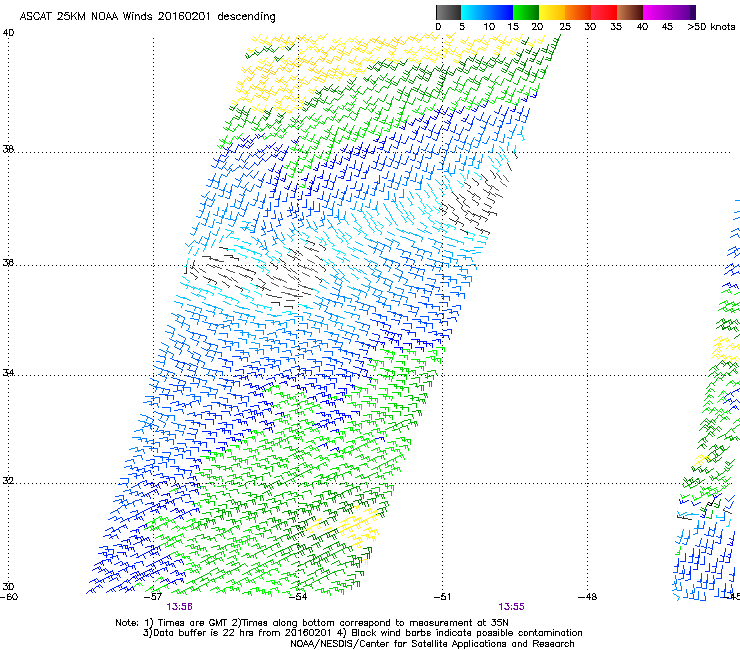This screenshot has height=650, width=740.
Task: Click the blue 10-15 knots legend color
Action: coord(500,12)
